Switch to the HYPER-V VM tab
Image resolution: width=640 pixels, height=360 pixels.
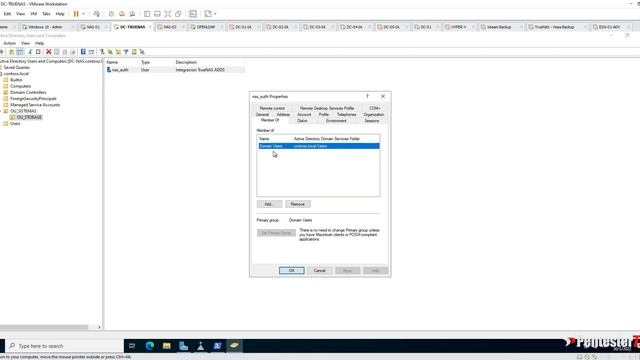tap(458, 27)
